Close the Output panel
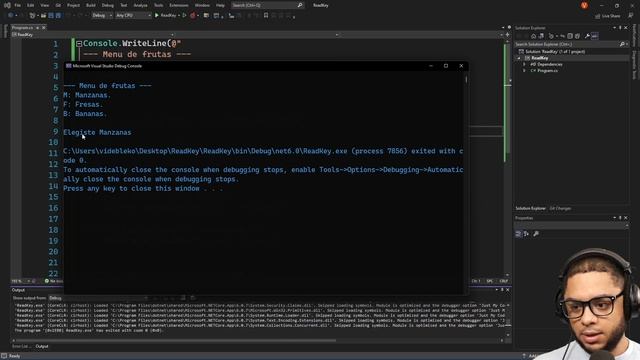The image size is (640, 360). point(508,290)
